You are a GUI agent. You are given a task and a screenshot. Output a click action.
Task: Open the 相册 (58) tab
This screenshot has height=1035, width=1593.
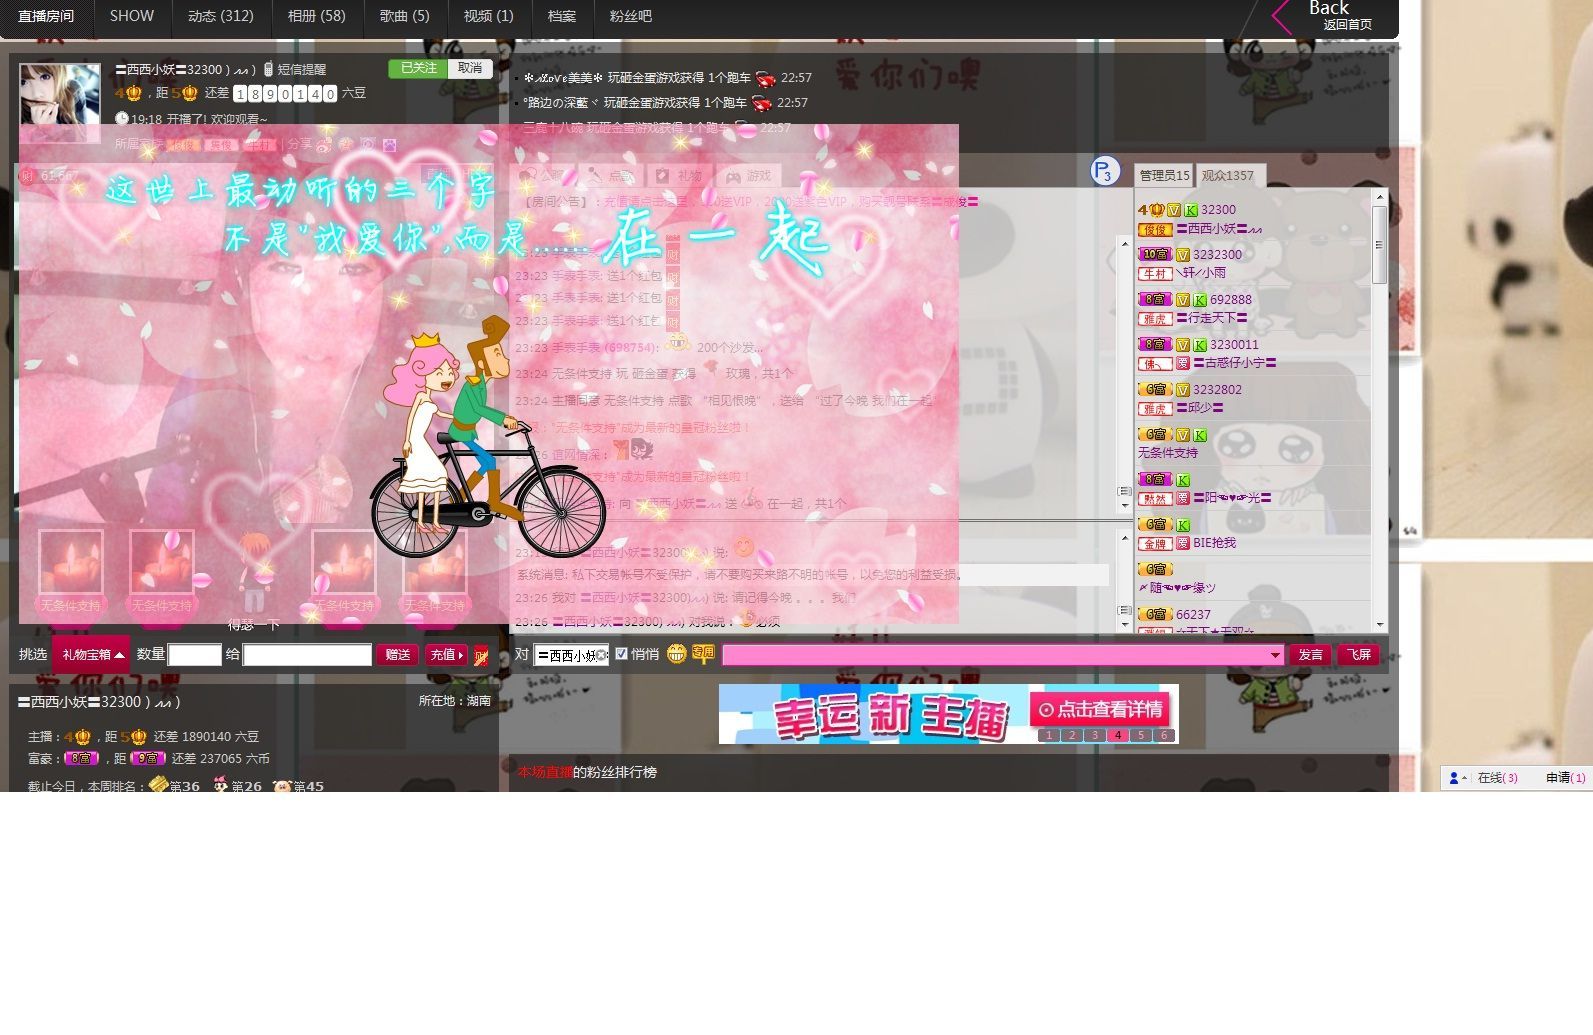point(316,16)
